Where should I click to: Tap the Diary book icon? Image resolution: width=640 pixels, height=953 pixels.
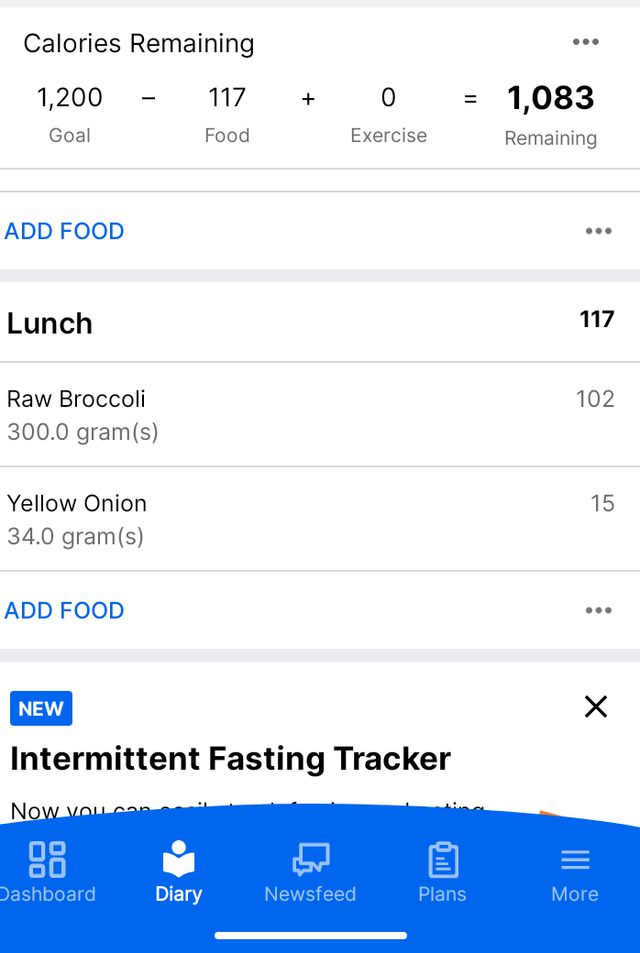tap(179, 859)
